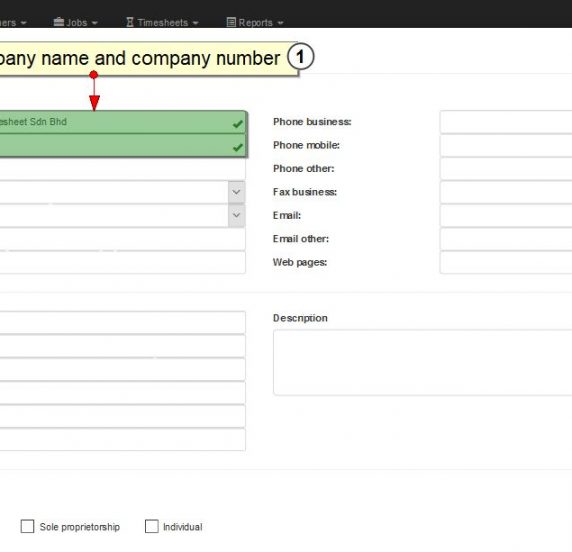
Task: Select the Web pages input field
Action: point(506,262)
